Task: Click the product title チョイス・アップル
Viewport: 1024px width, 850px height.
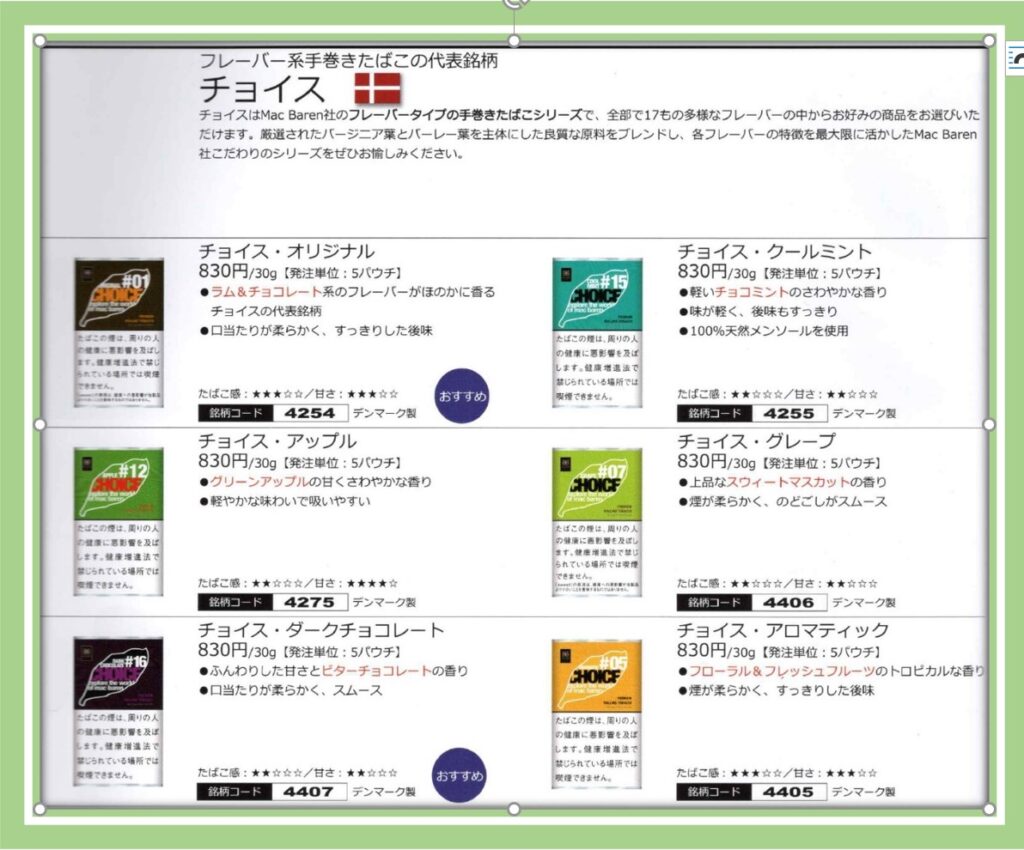Action: point(278,441)
